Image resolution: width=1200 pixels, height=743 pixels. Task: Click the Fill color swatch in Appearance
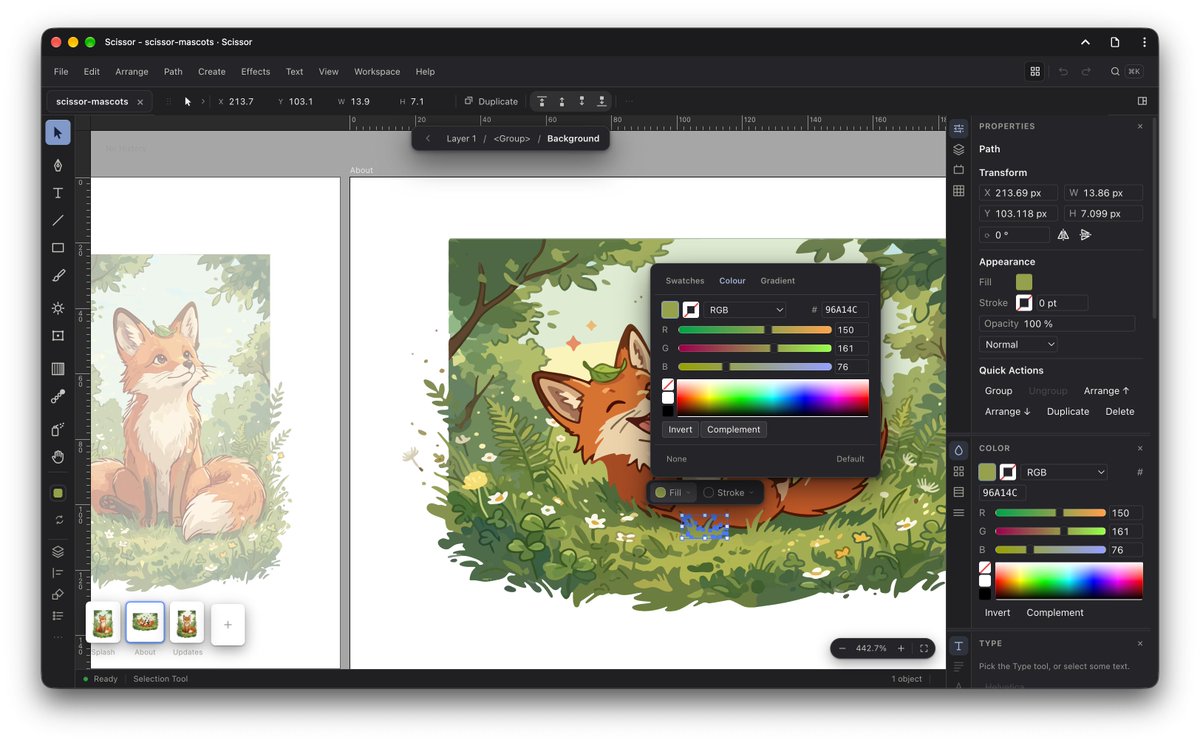point(1024,282)
